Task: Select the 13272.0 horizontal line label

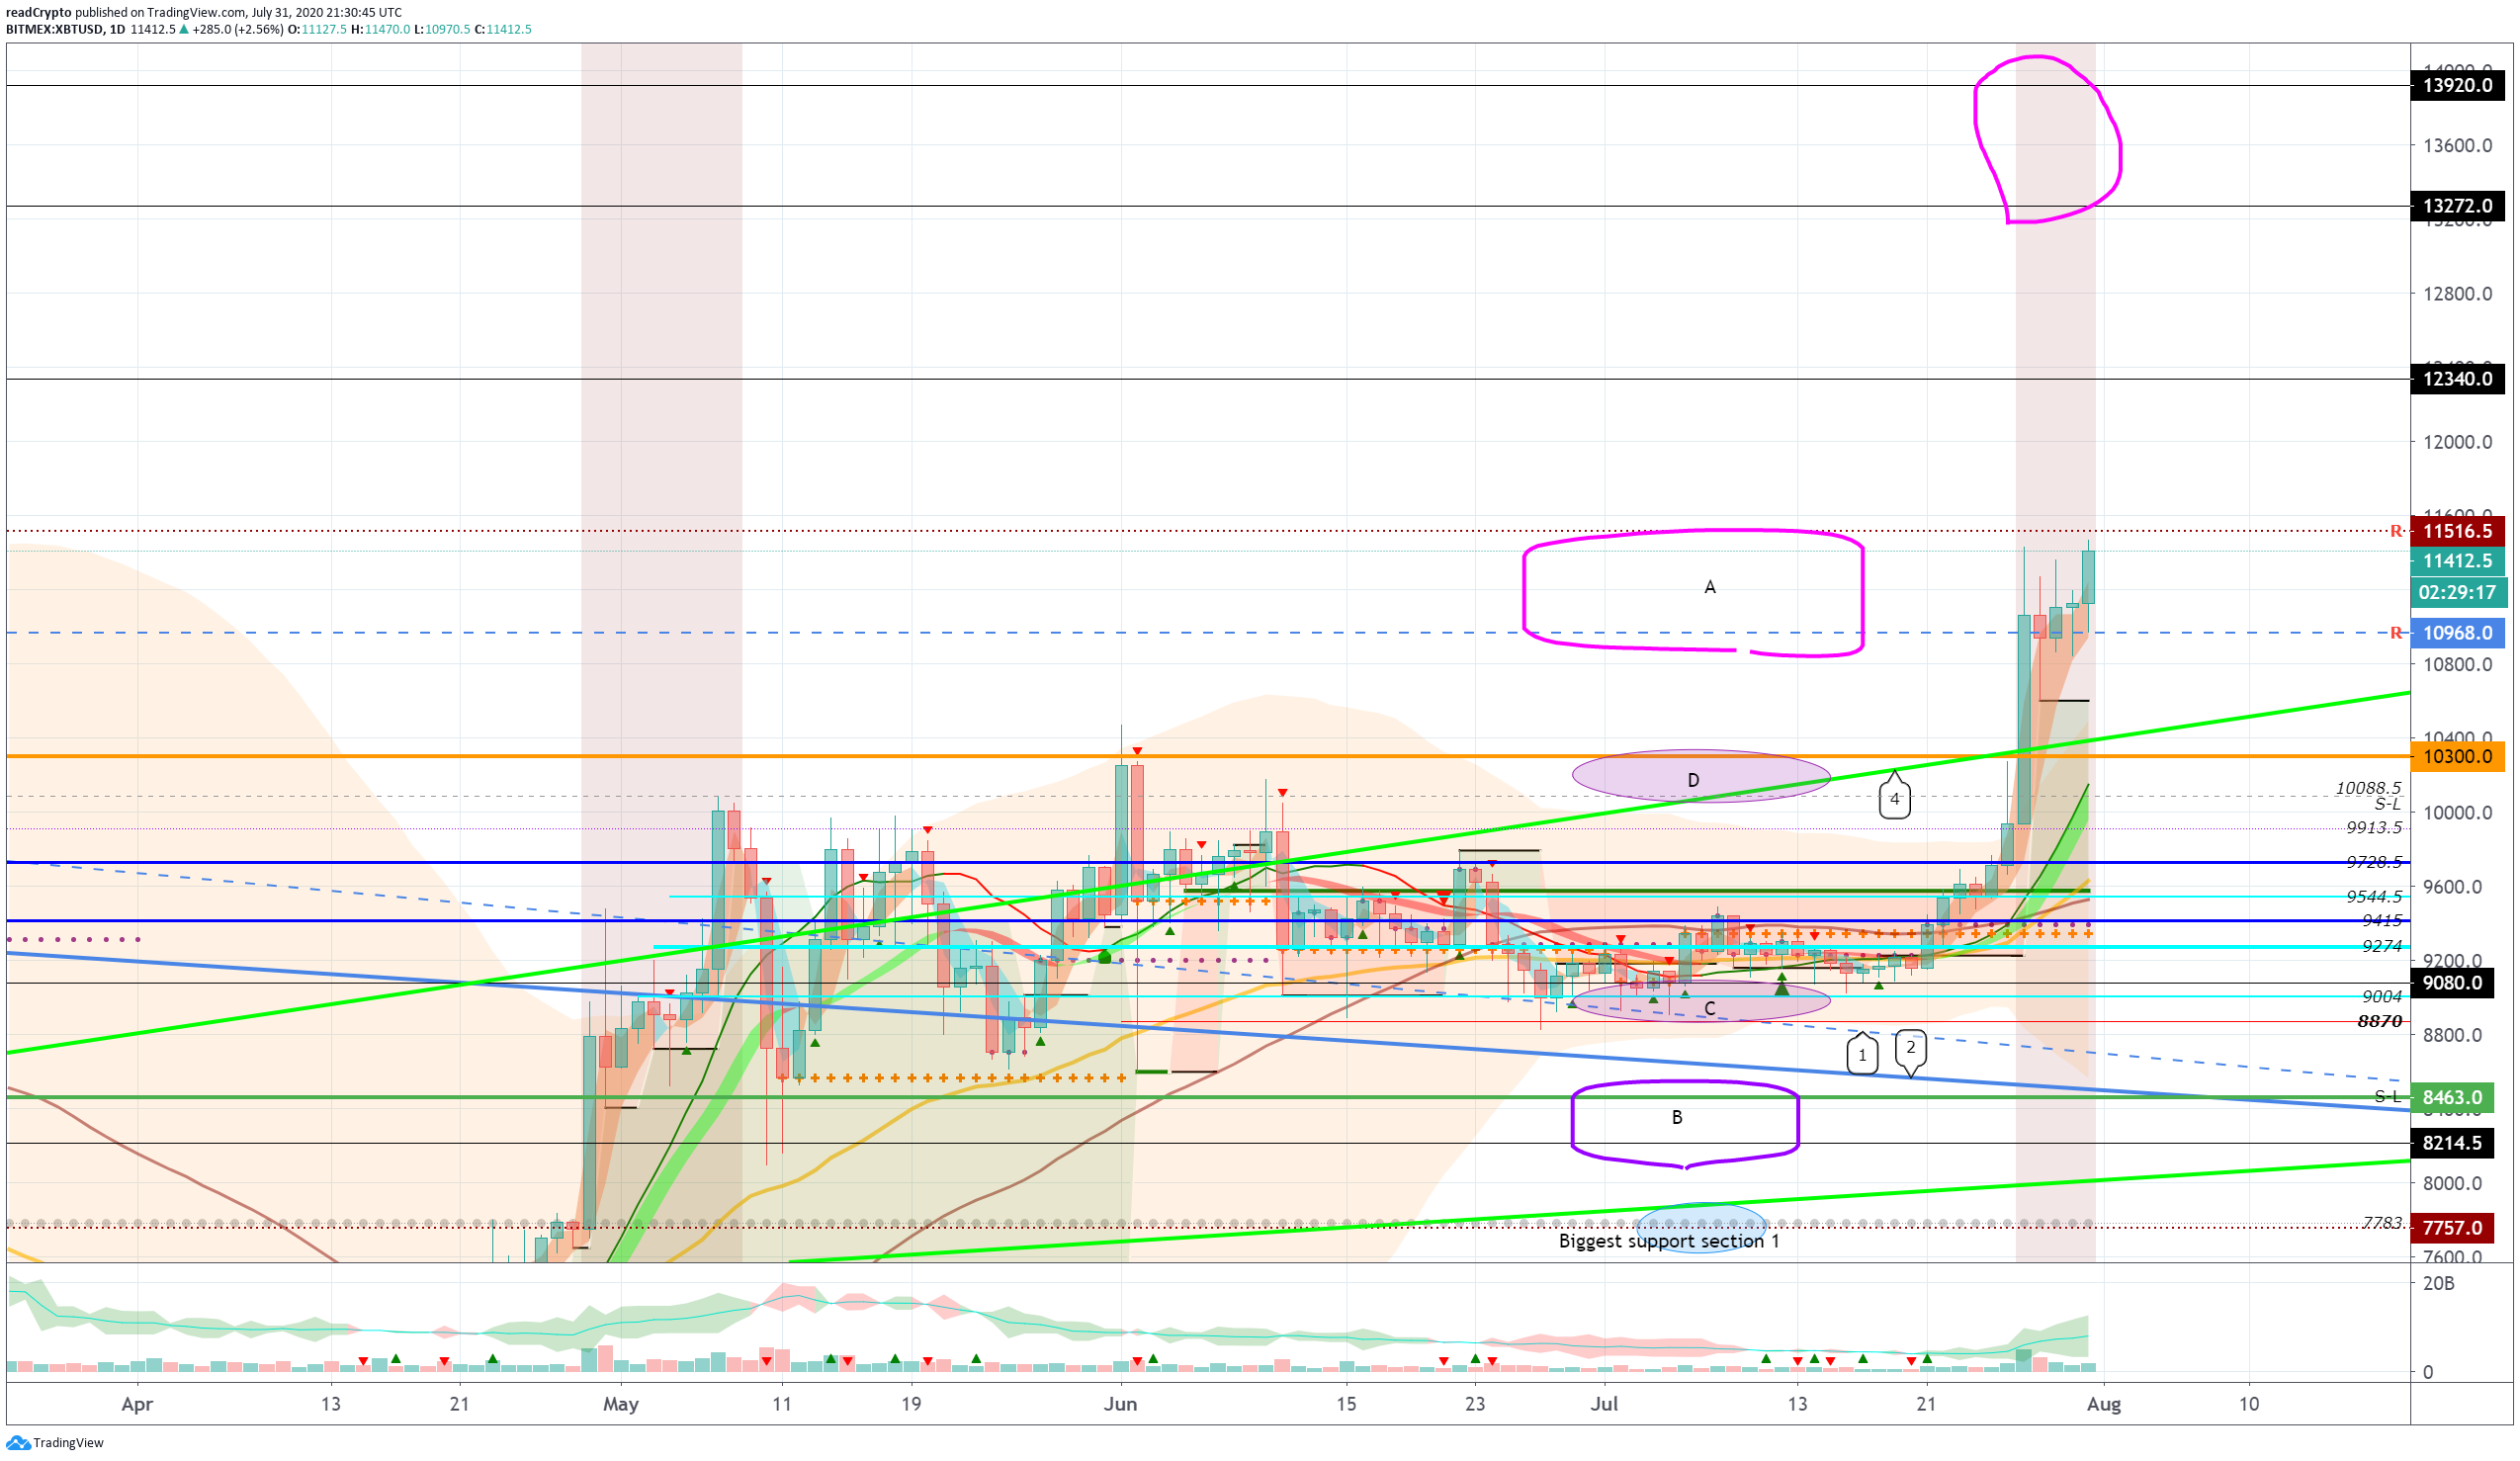Action: tap(2457, 206)
